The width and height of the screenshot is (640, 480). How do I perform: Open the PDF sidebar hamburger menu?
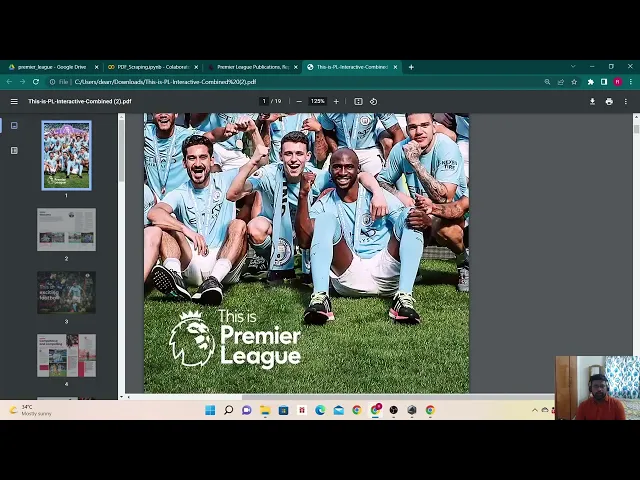(x=14, y=102)
